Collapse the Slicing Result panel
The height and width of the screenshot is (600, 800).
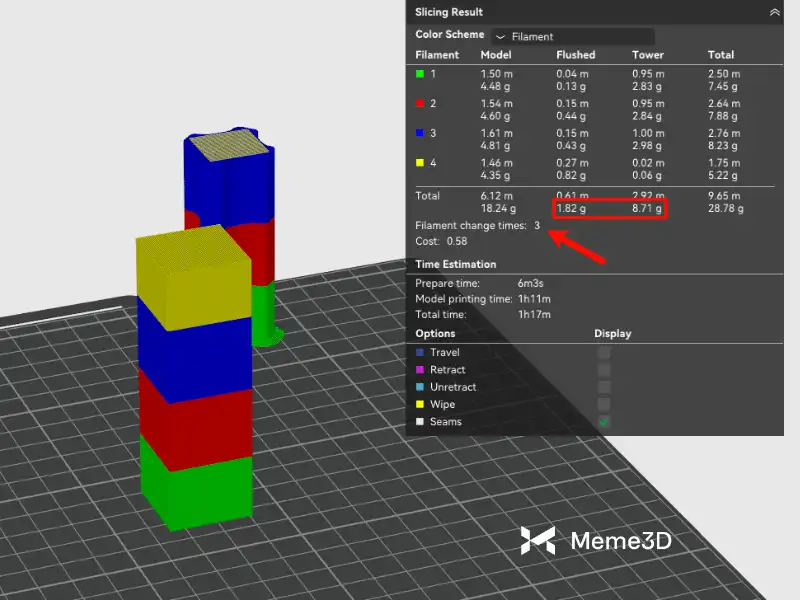774,12
